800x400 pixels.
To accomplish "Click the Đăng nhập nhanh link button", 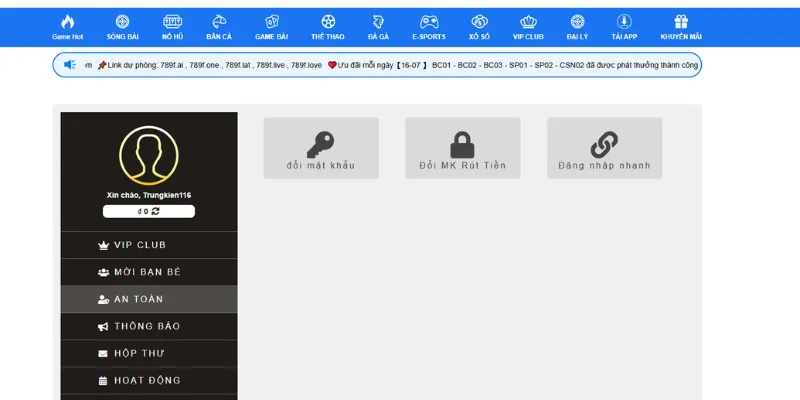I will pyautogui.click(x=604, y=149).
